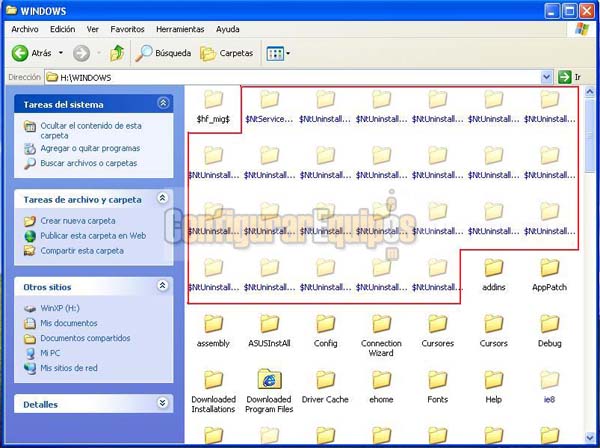Toggle the Carpetas folder pane
Viewport: 600px width, 448px height.
click(x=227, y=53)
